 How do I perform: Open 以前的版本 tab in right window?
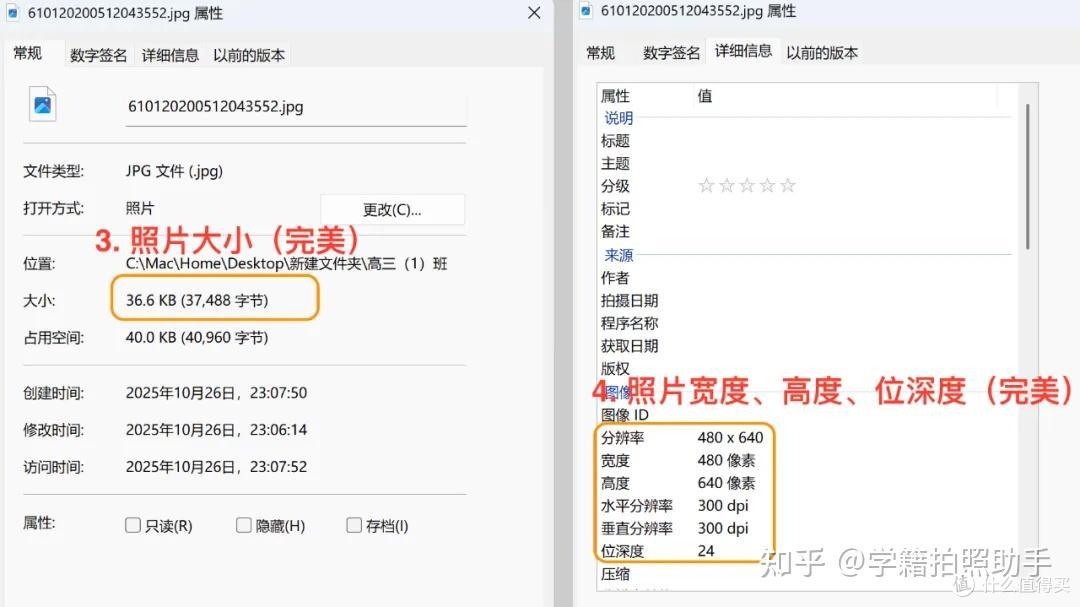(x=822, y=52)
